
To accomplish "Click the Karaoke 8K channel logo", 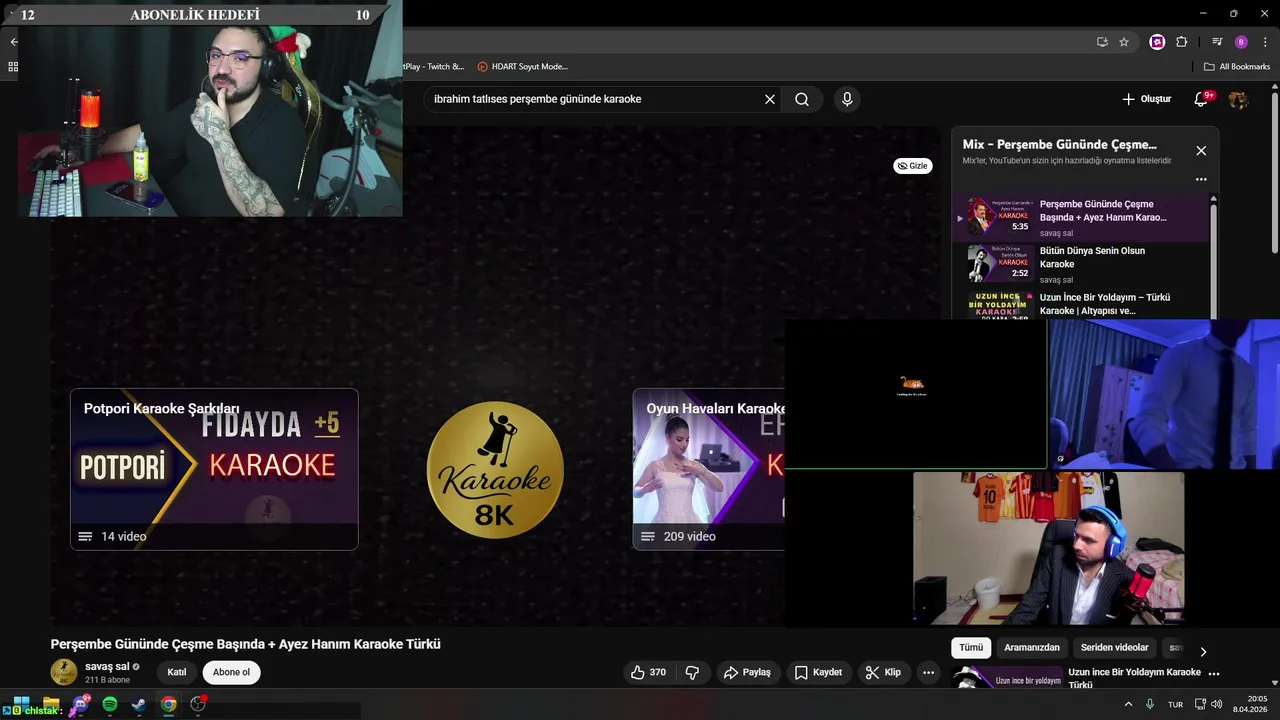I will [x=495, y=470].
